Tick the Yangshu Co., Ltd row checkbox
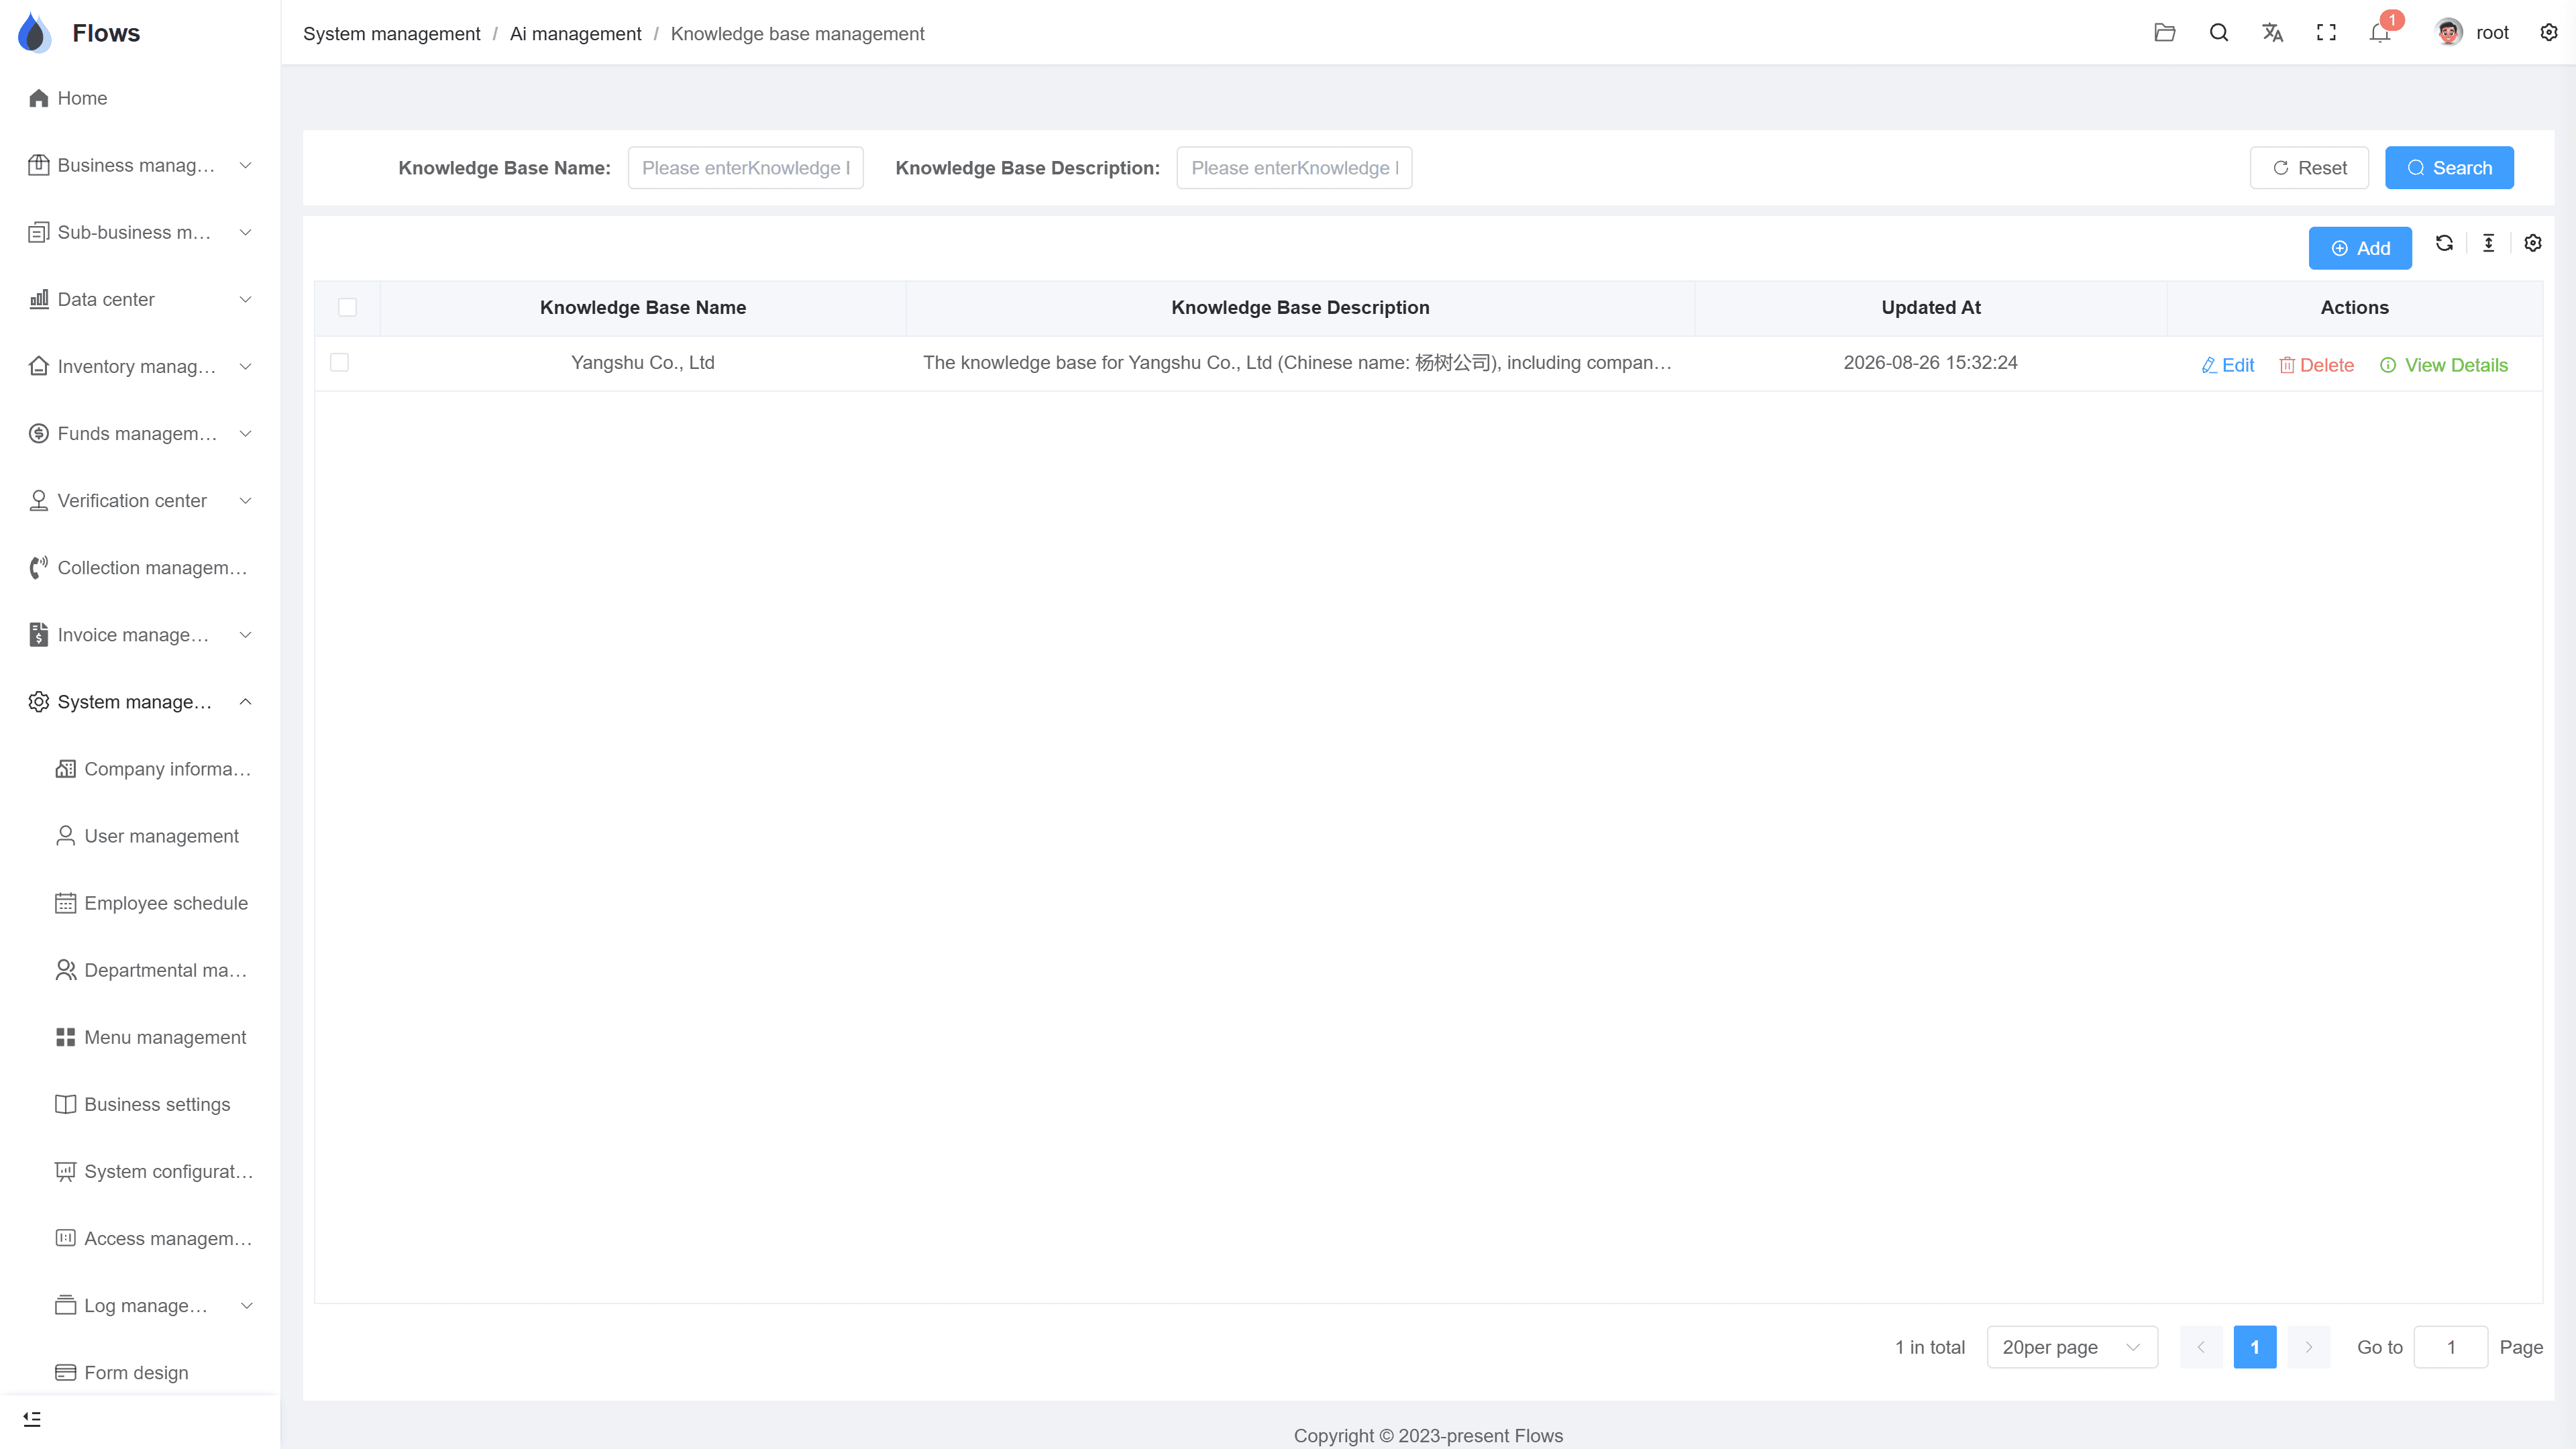The height and width of the screenshot is (1449, 2576). (340, 363)
